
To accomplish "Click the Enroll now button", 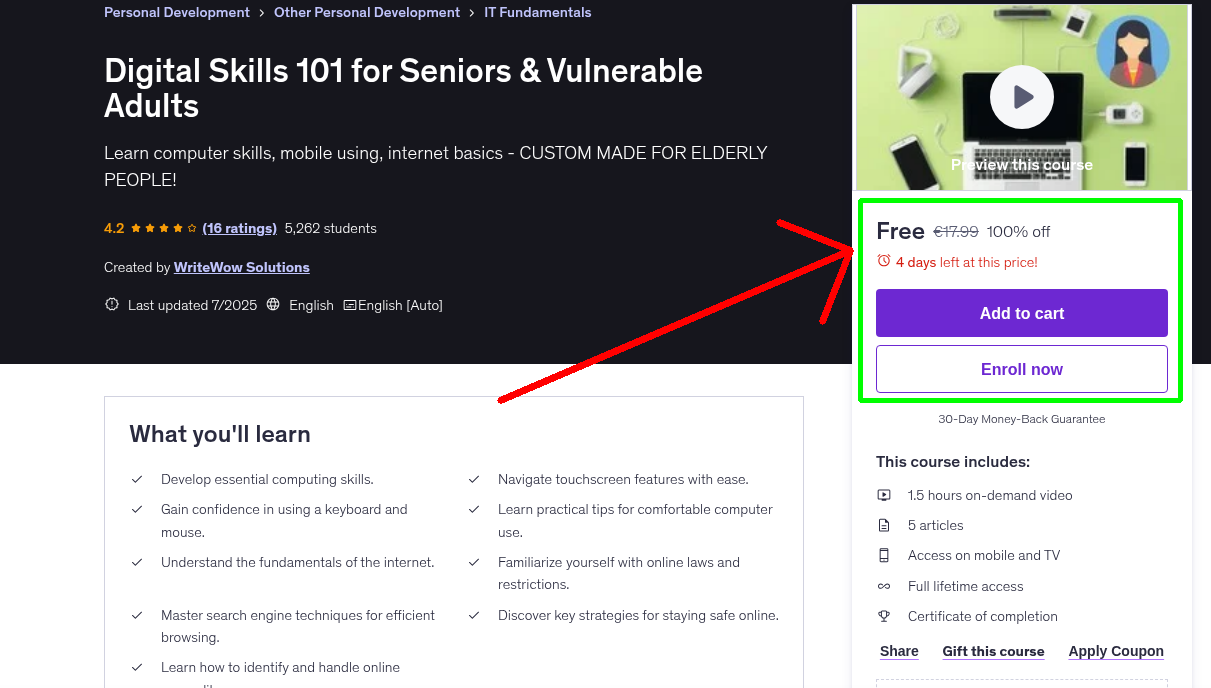I will coord(1021,369).
